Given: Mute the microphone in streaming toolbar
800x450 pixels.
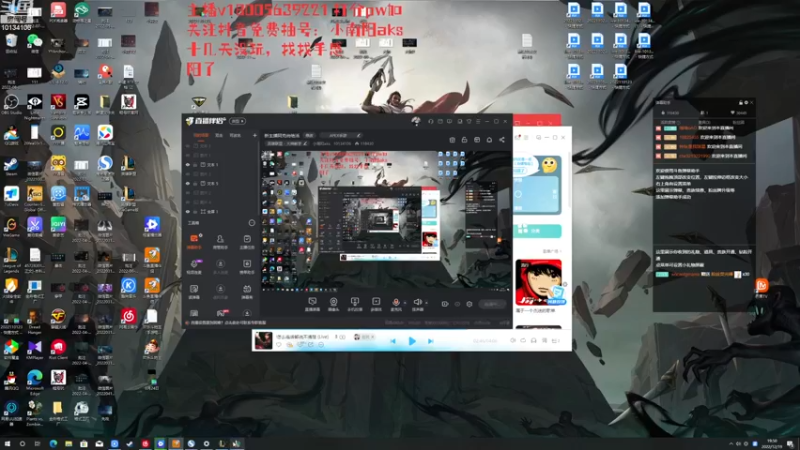Looking at the screenshot, I should 396,304.
